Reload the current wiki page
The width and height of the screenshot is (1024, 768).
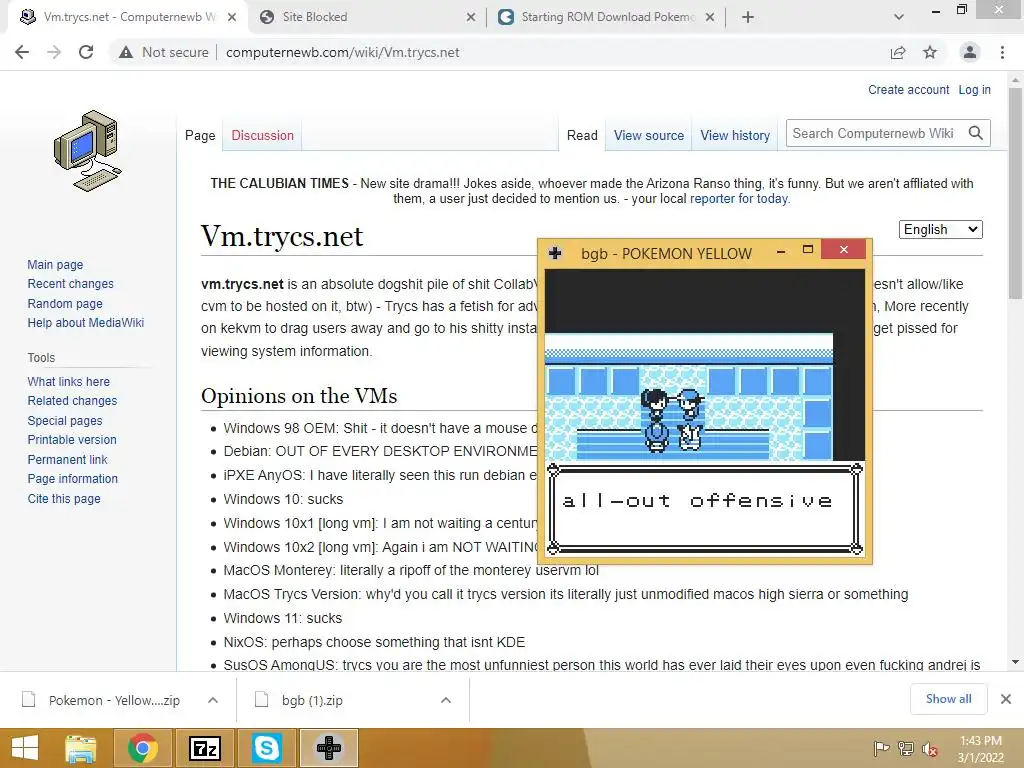[x=86, y=52]
